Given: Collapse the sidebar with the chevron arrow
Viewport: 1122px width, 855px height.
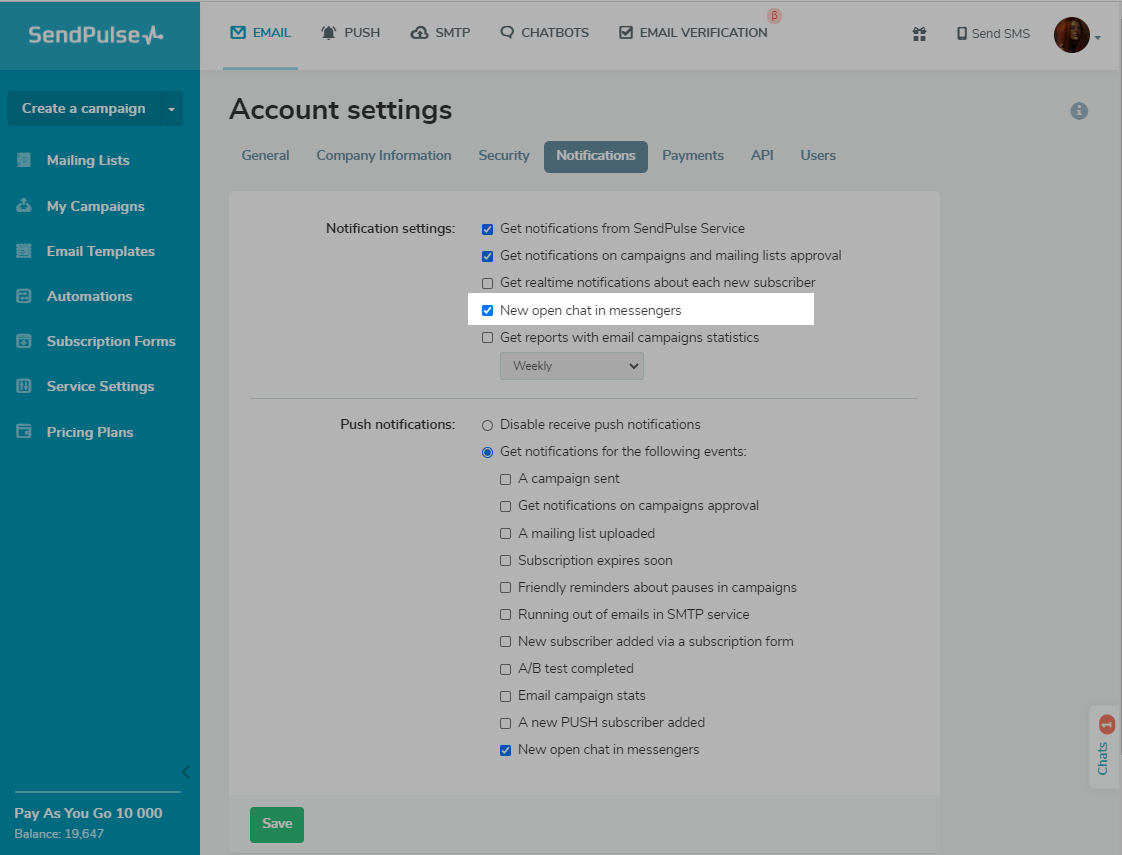Looking at the screenshot, I should [x=185, y=771].
